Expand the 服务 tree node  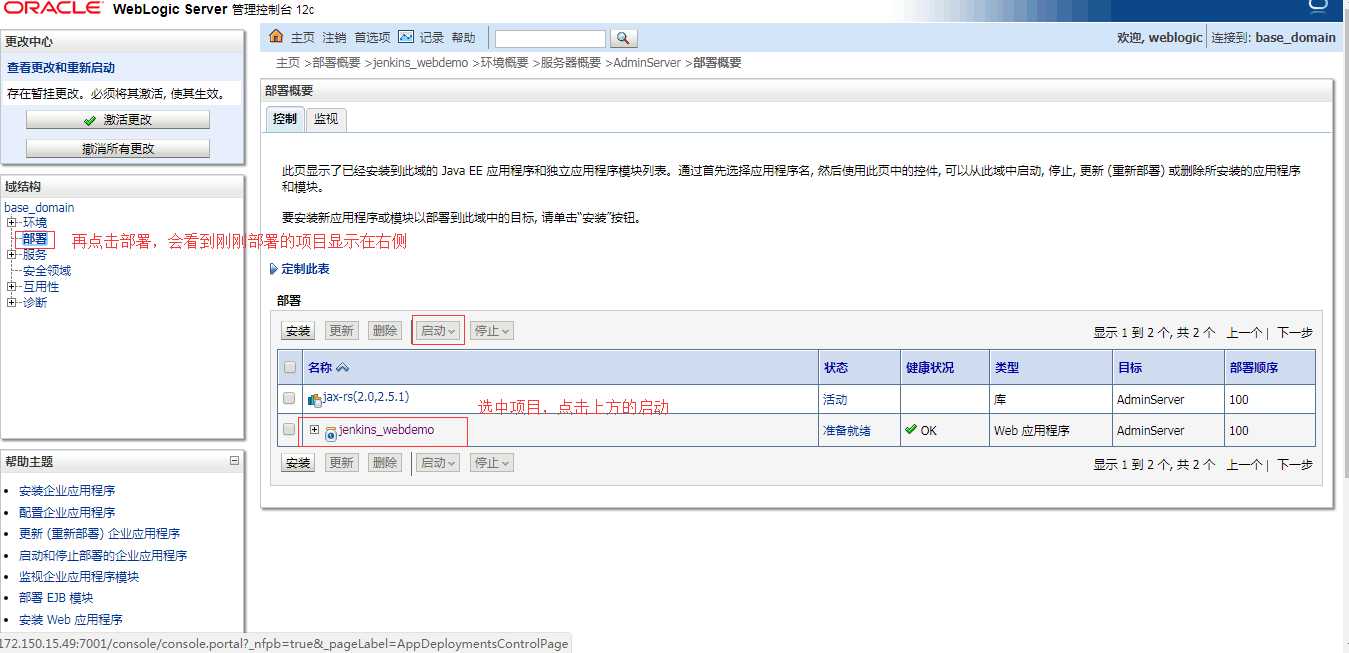coord(11,254)
